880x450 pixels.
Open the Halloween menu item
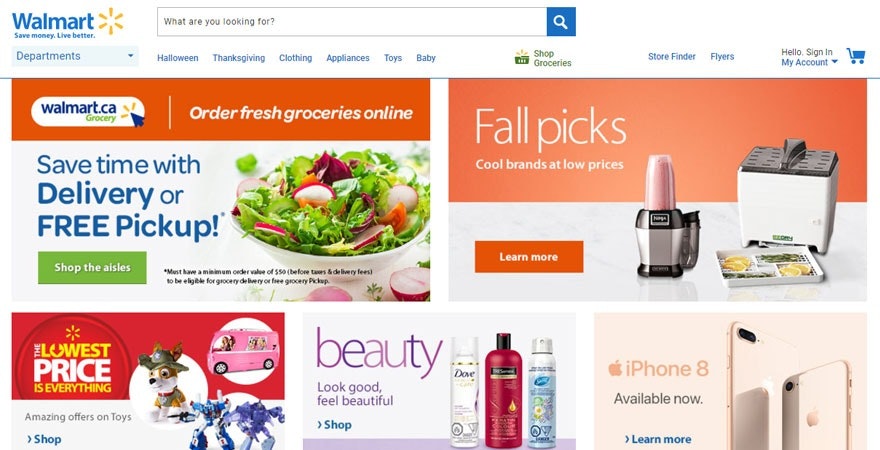[177, 58]
